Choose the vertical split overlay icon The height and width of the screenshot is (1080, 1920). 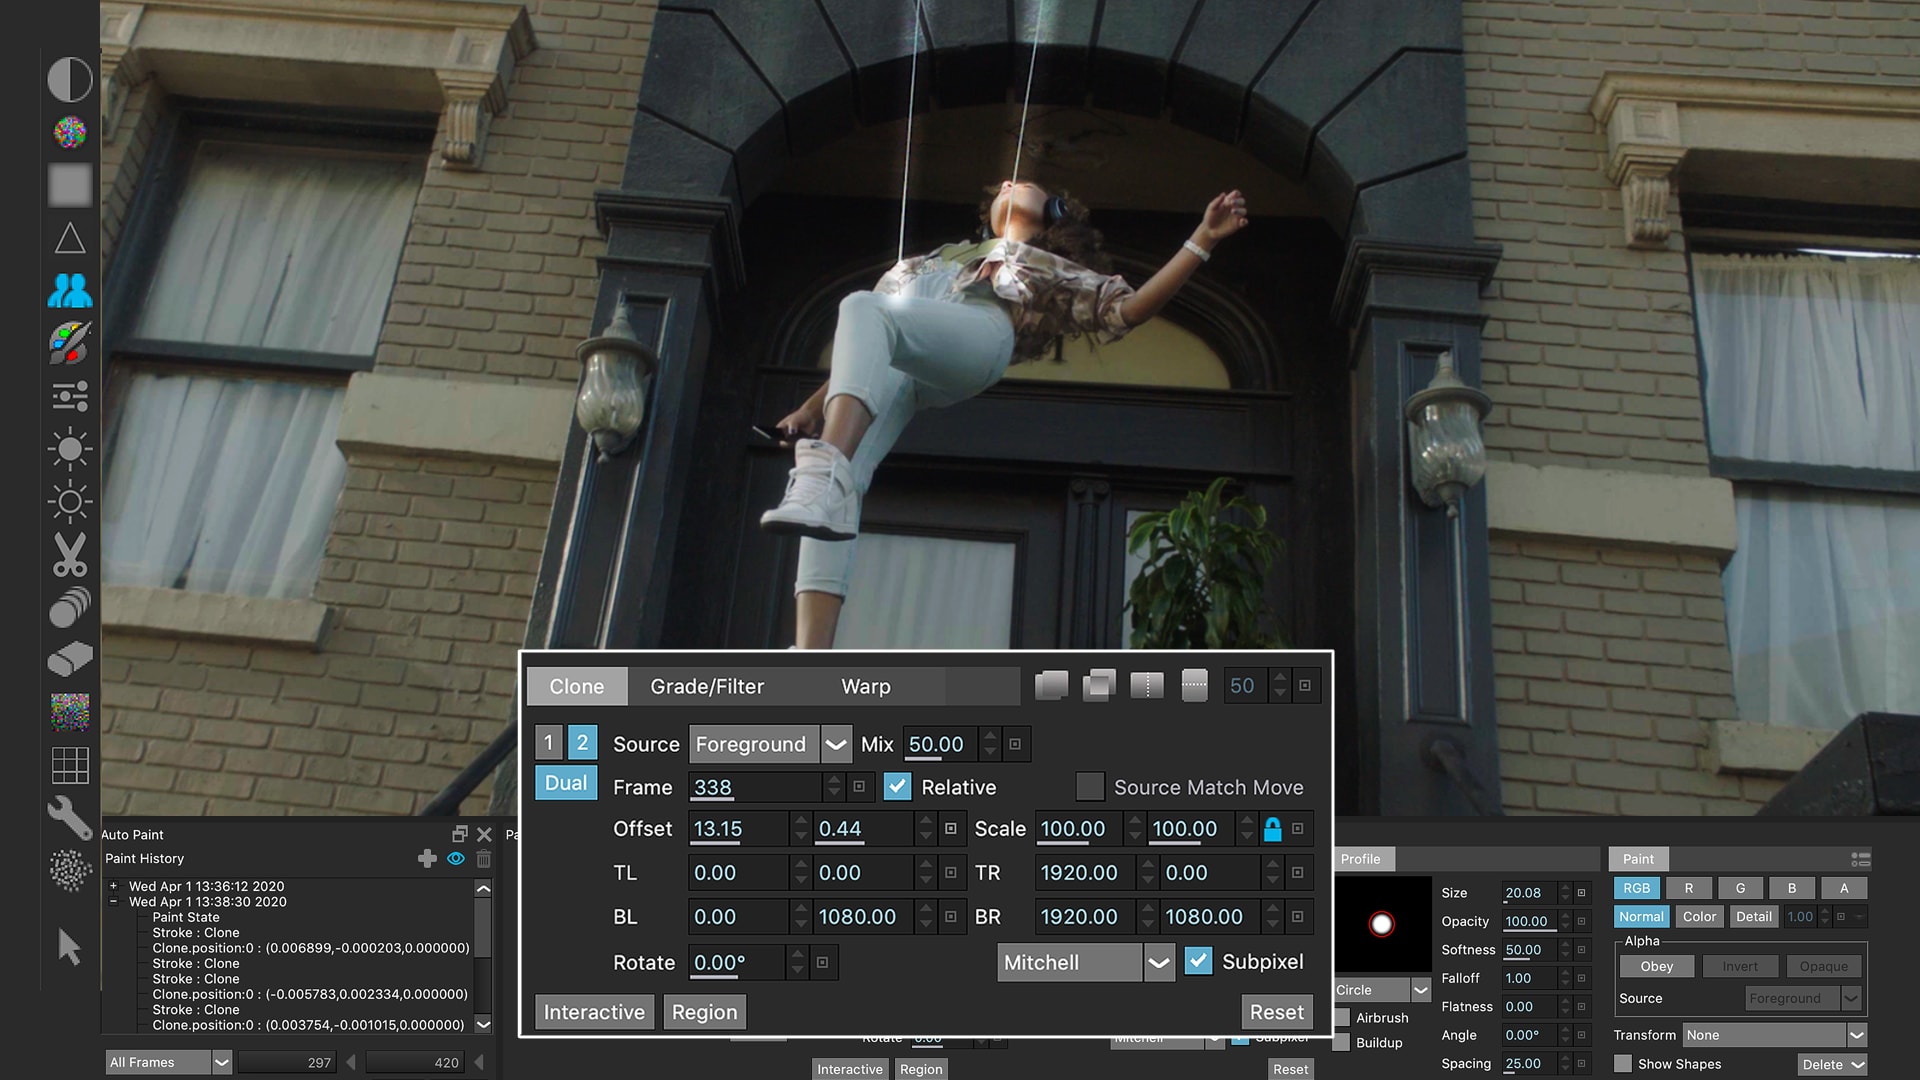[x=1147, y=686]
